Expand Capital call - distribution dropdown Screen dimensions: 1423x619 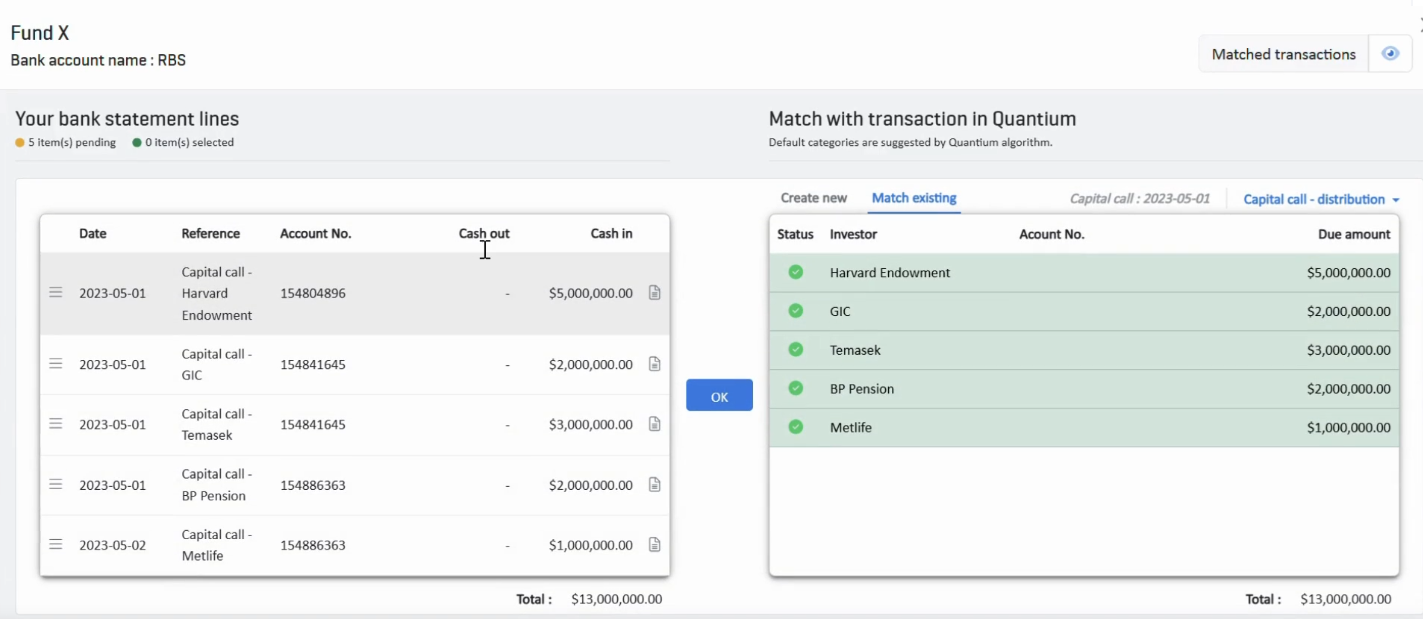[x=1320, y=199]
